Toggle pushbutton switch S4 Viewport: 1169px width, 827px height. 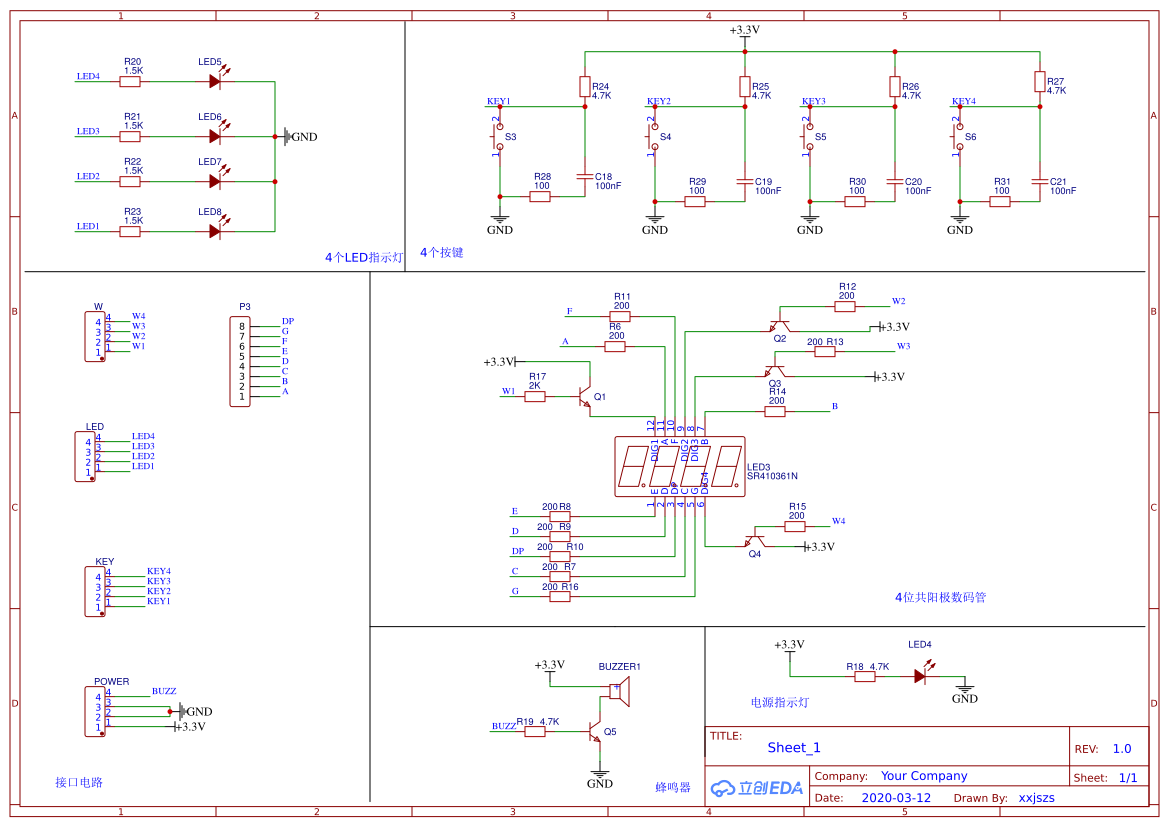655,137
